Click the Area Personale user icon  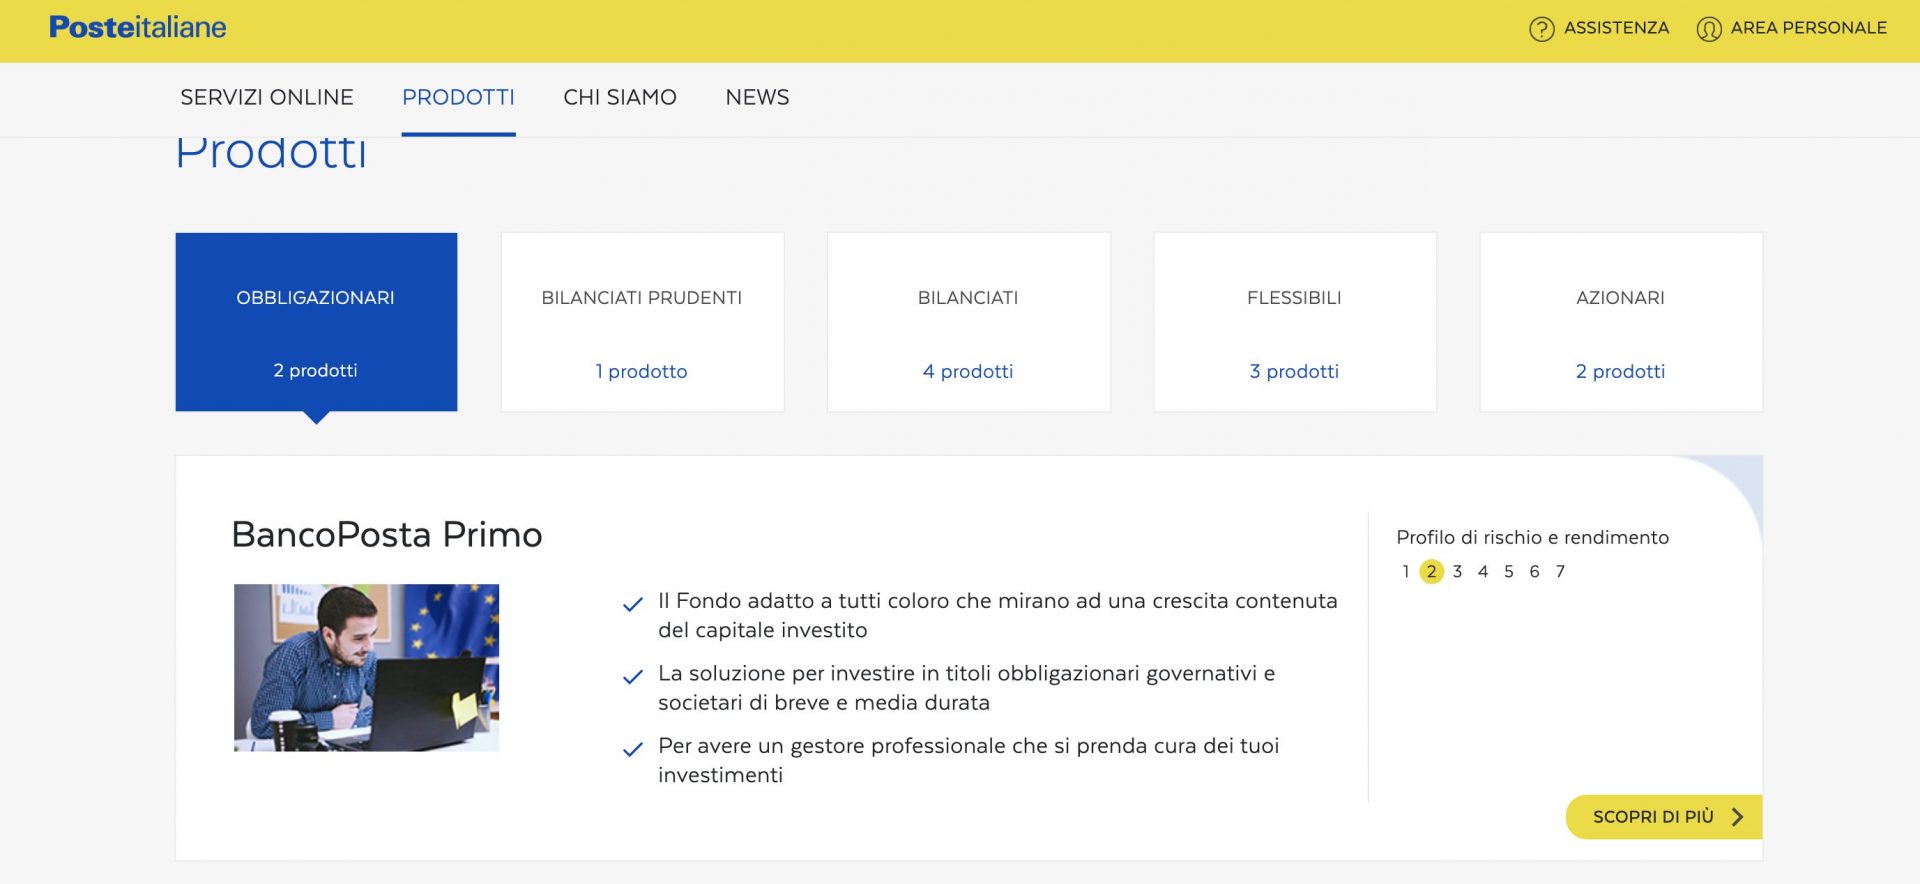point(1708,29)
